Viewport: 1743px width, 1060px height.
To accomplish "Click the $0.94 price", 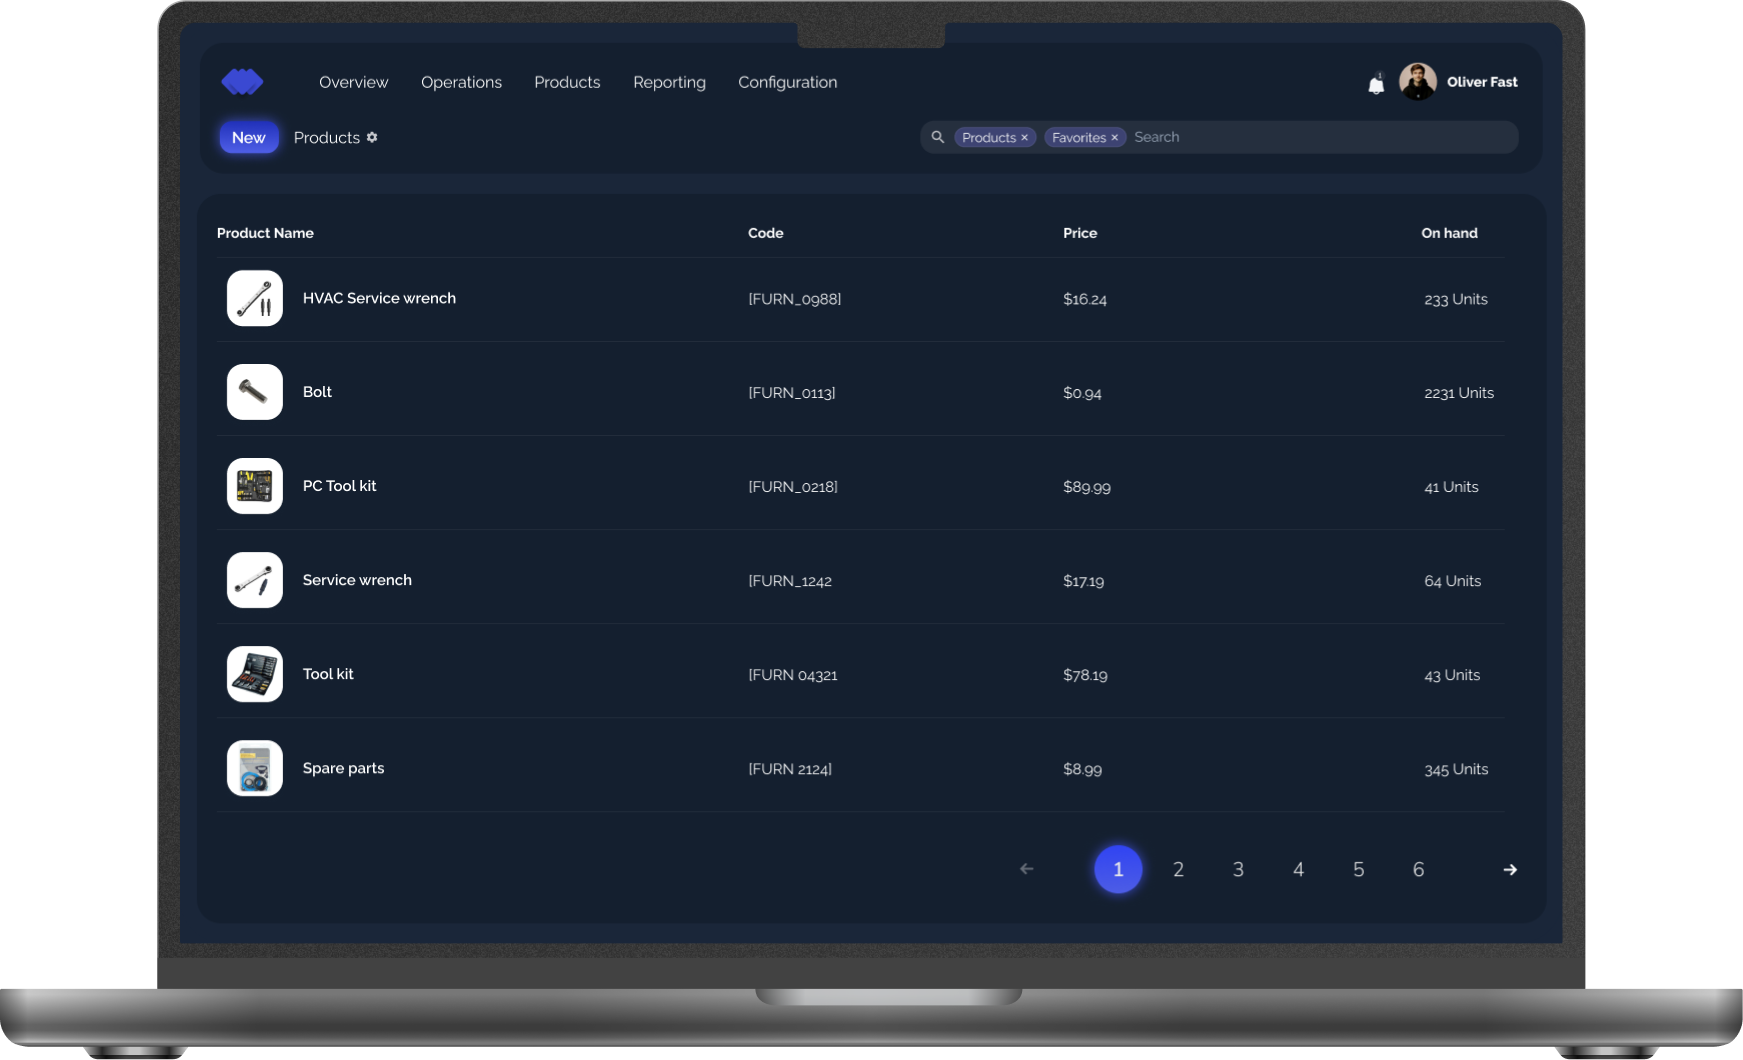I will coord(1082,393).
